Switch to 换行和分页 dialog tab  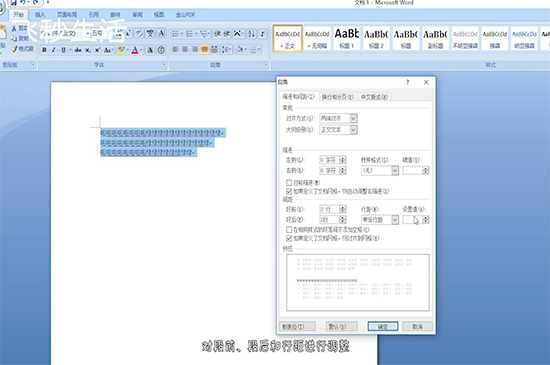337,97
